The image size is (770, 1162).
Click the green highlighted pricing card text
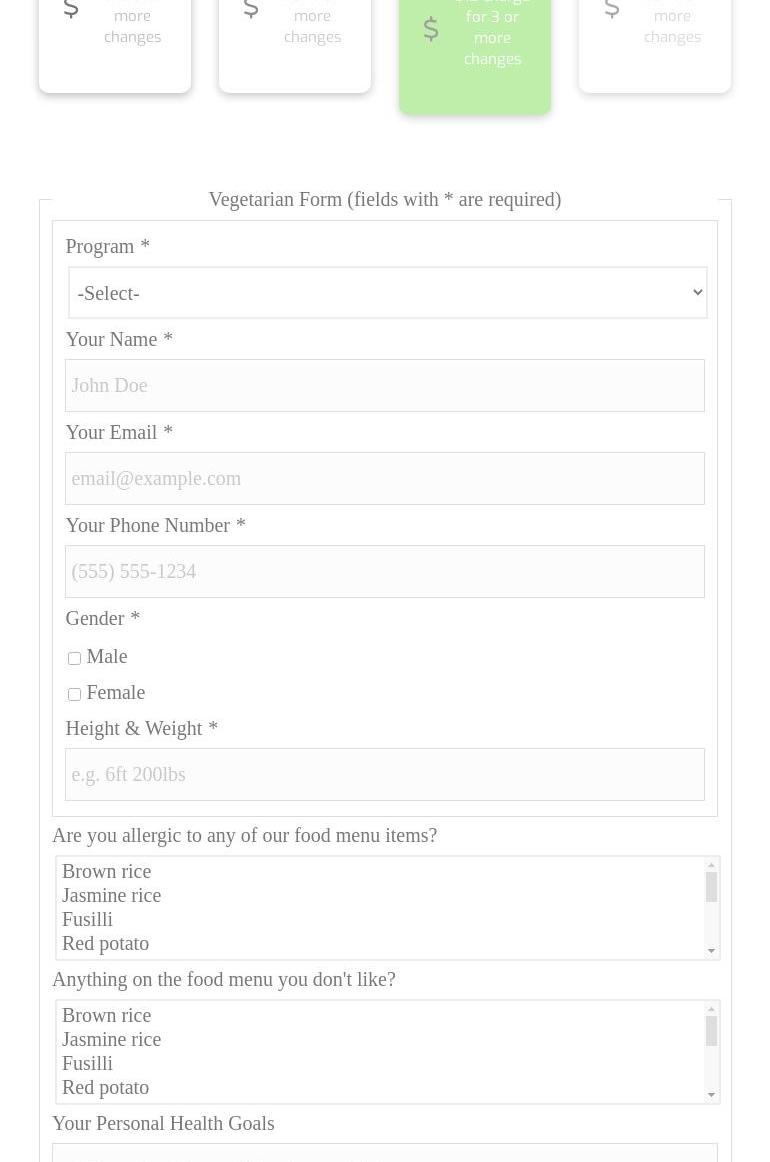click(x=492, y=38)
